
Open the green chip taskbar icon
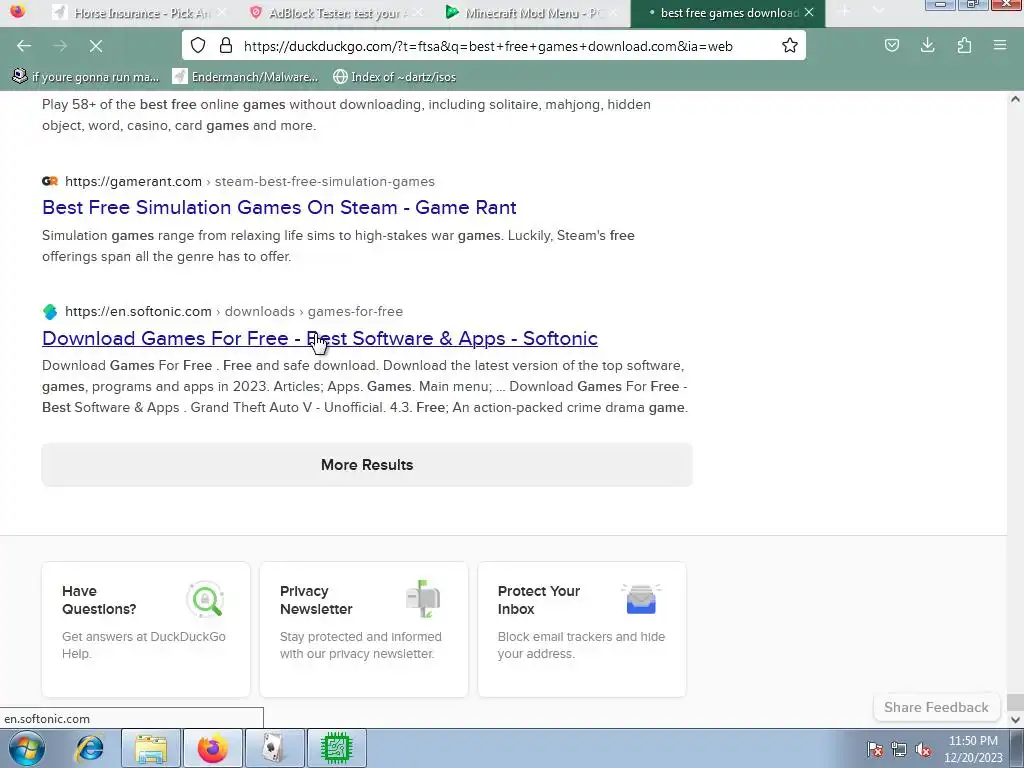coord(336,748)
